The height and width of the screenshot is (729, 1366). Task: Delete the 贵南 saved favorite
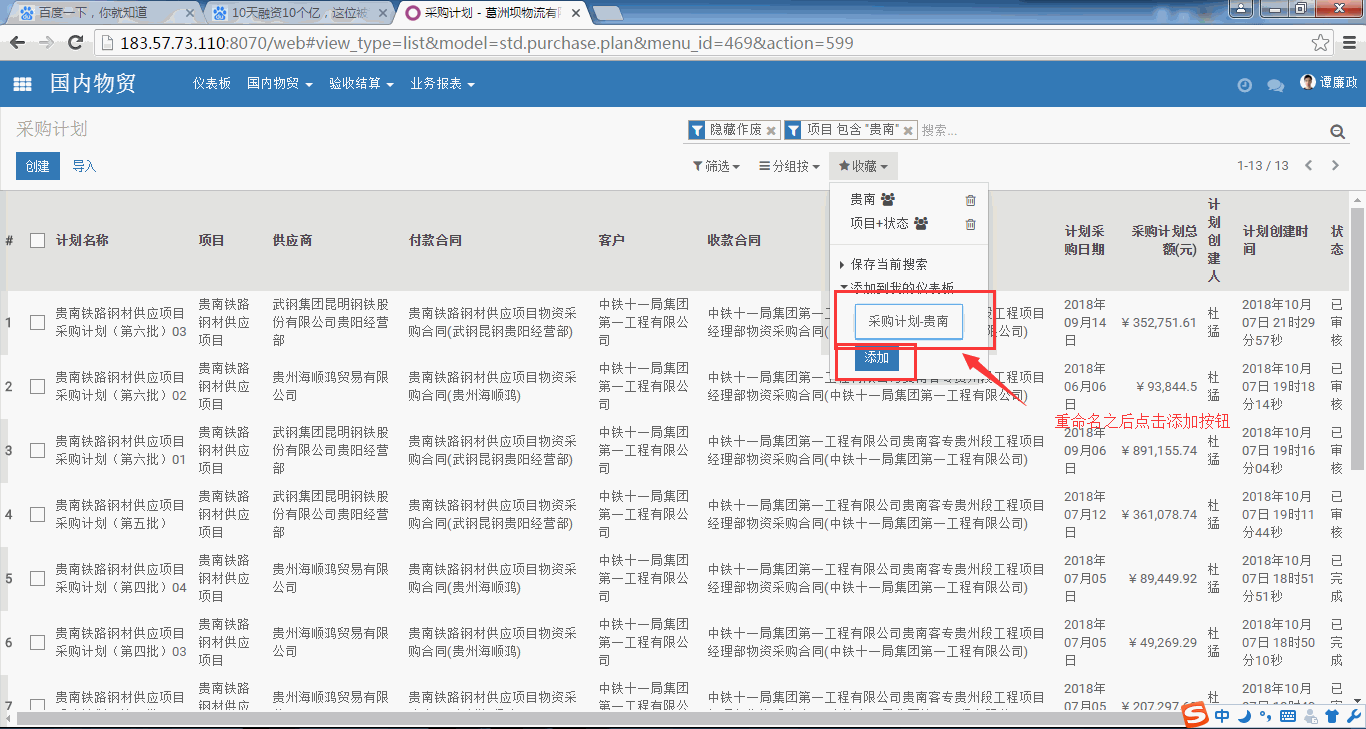click(x=970, y=200)
